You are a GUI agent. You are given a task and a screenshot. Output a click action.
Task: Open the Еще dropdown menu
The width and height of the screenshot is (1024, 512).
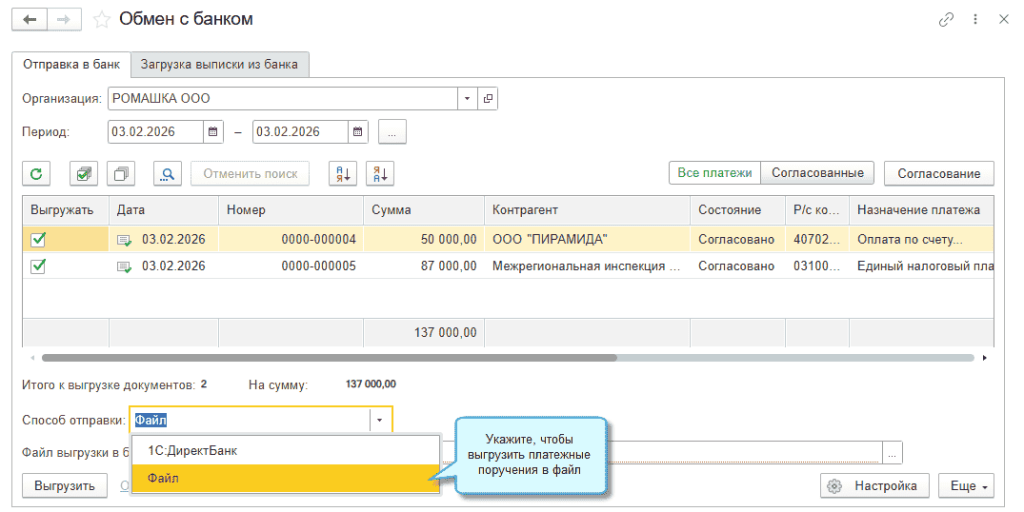pyautogui.click(x=965, y=486)
